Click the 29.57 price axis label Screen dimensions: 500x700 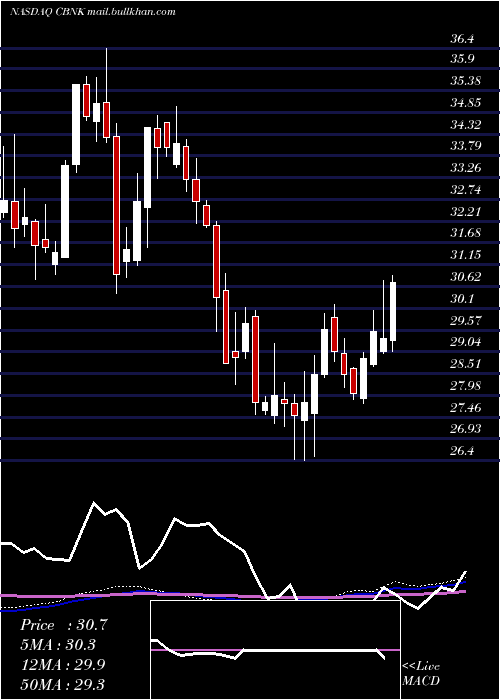pyautogui.click(x=465, y=320)
